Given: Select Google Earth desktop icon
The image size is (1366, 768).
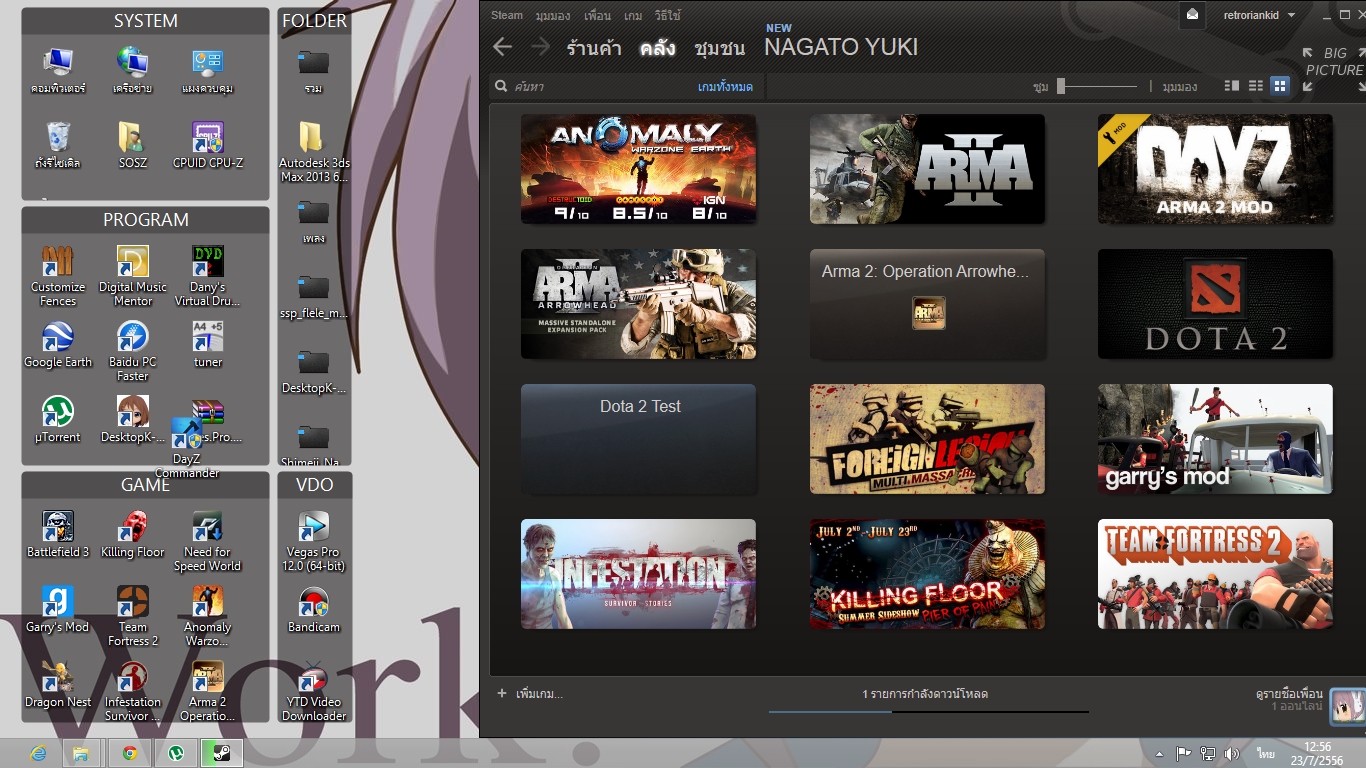Looking at the screenshot, I should tap(58, 345).
